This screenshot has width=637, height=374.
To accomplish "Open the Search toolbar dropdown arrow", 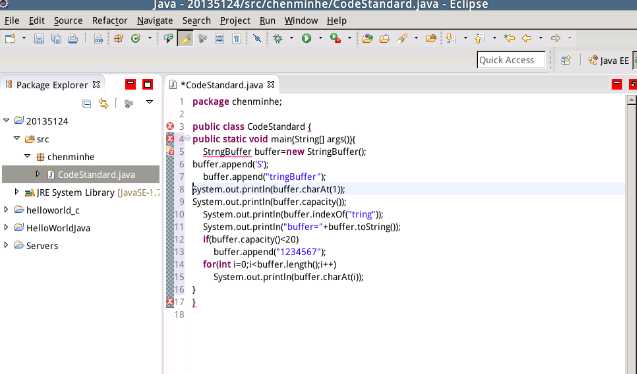I will [416, 38].
